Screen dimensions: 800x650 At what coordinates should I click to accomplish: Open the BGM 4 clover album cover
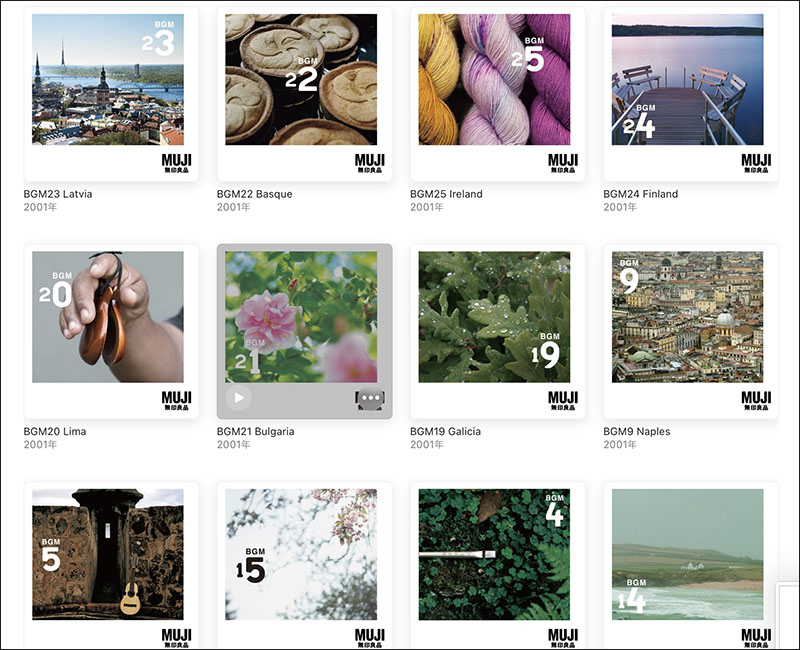click(498, 565)
